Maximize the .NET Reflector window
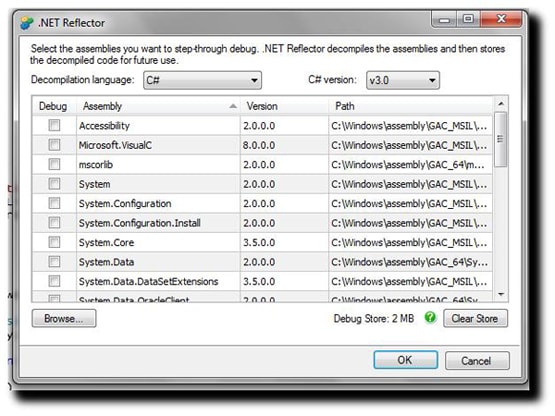 coord(468,19)
